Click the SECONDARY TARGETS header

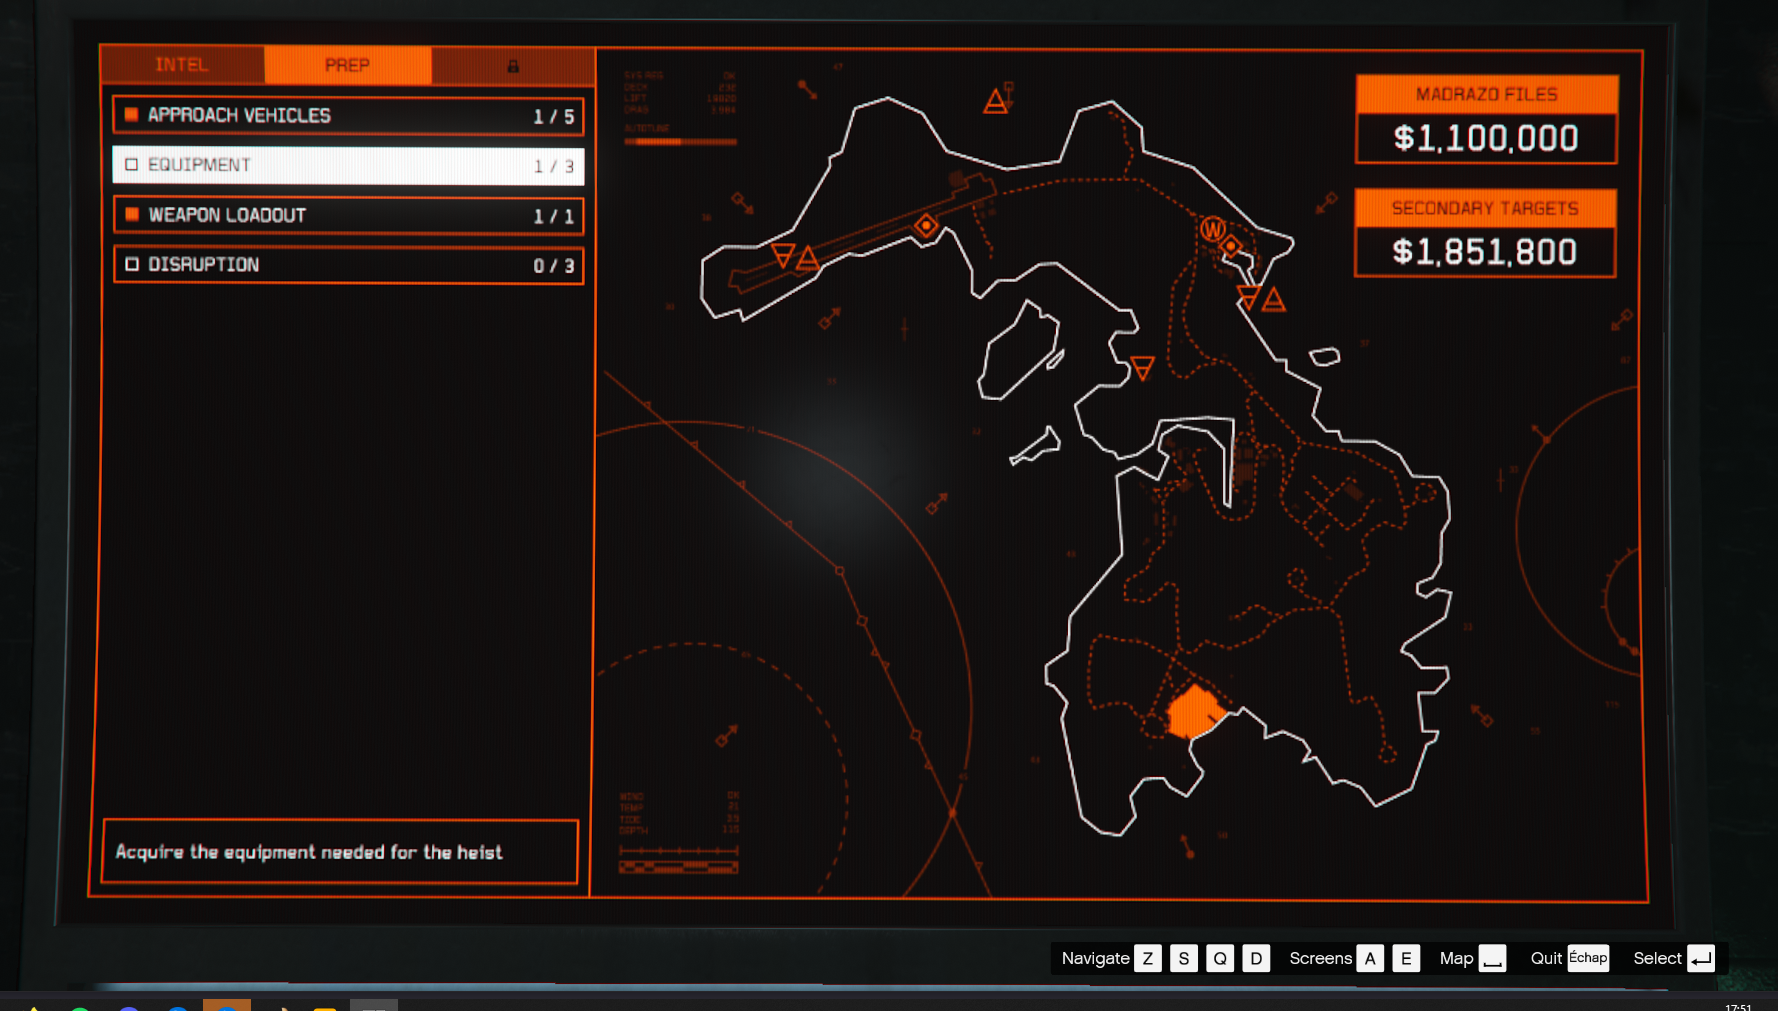[x=1485, y=208]
